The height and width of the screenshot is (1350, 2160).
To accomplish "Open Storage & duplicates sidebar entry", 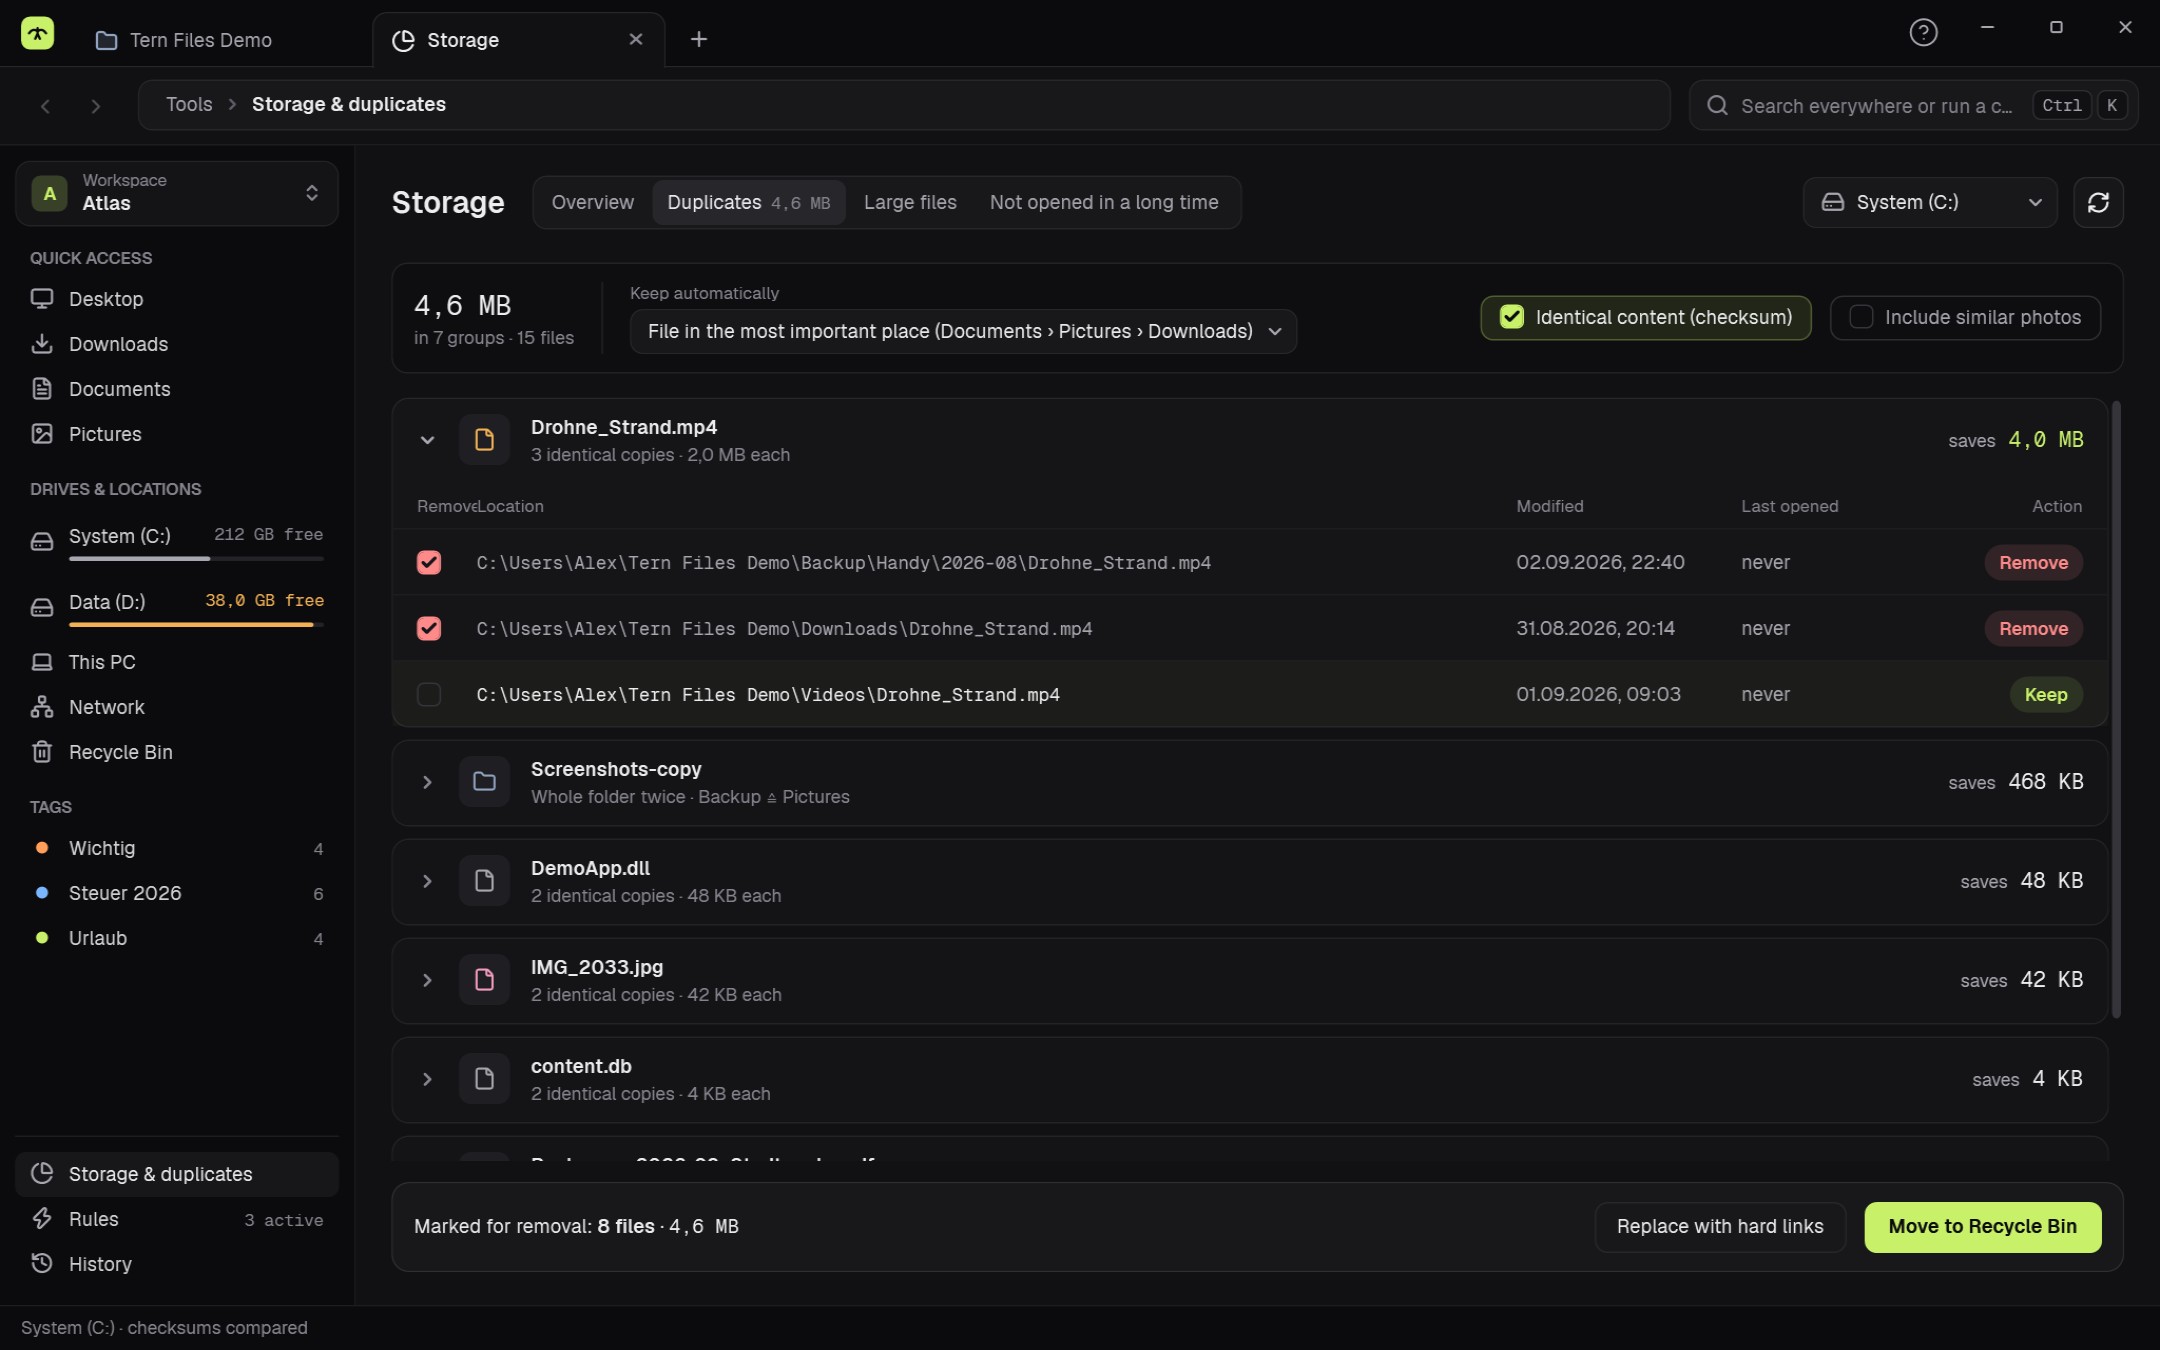I will tap(177, 1174).
